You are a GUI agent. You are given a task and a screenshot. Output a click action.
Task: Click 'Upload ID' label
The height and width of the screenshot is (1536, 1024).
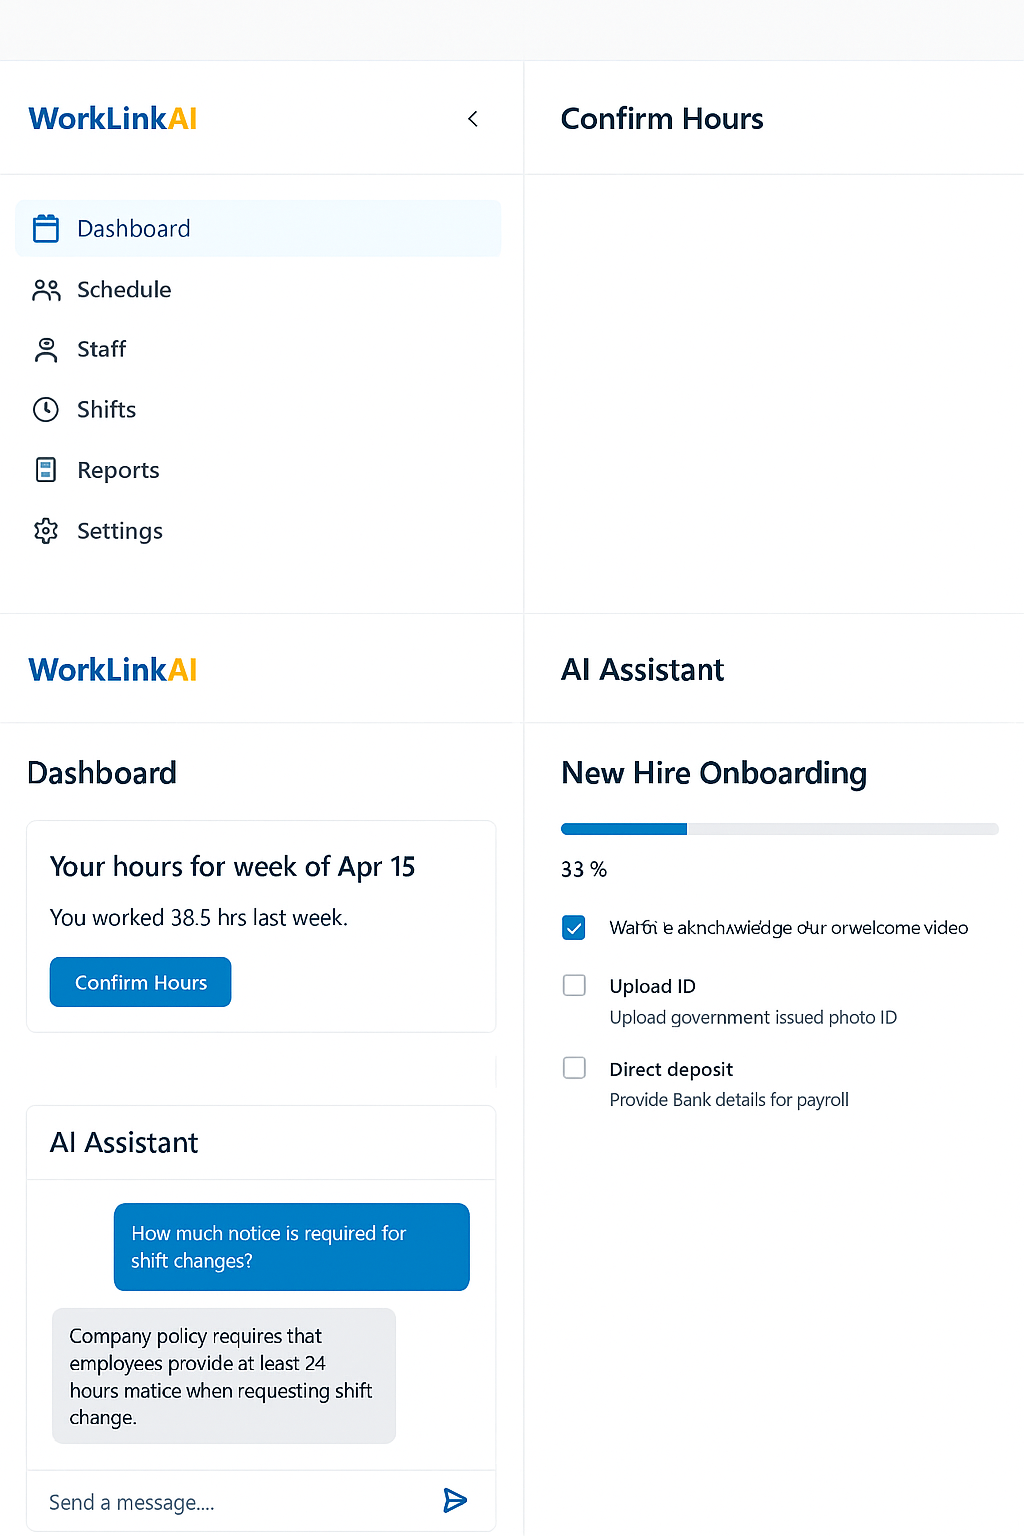(653, 986)
